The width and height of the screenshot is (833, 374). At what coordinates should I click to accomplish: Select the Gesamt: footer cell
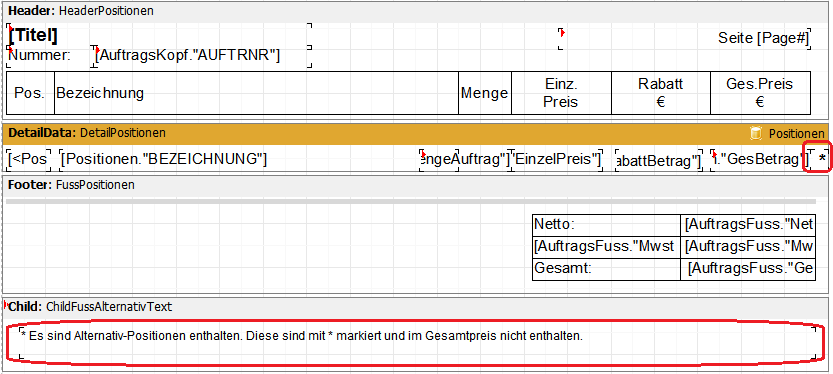[606, 269]
